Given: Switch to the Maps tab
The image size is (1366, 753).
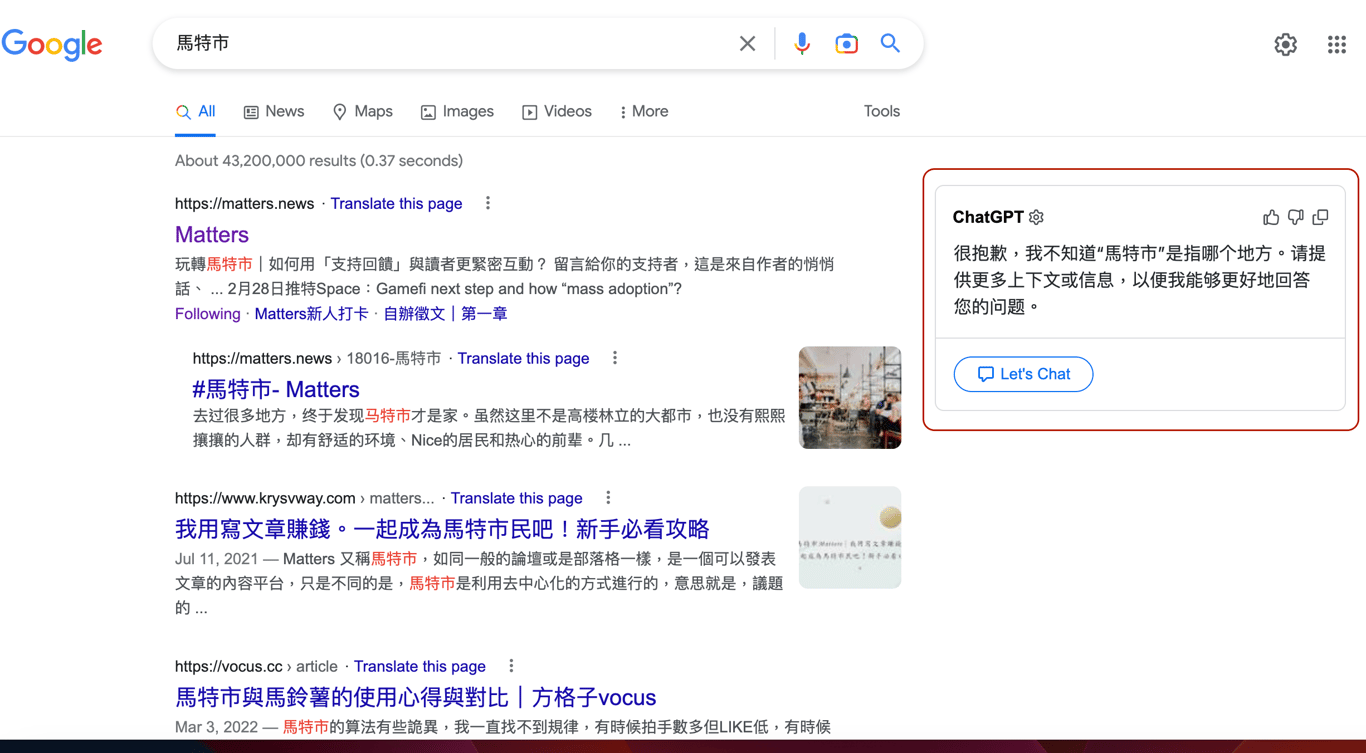Looking at the screenshot, I should point(362,111).
